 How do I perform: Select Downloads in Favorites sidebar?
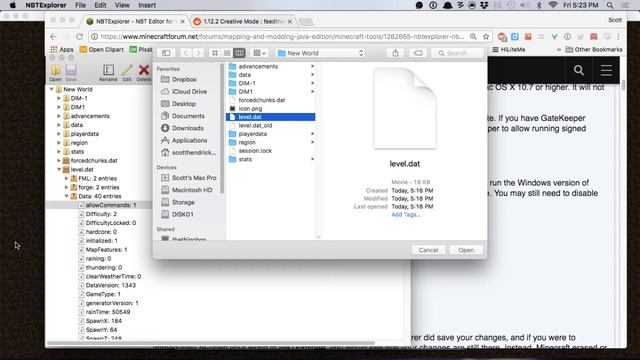pos(187,128)
